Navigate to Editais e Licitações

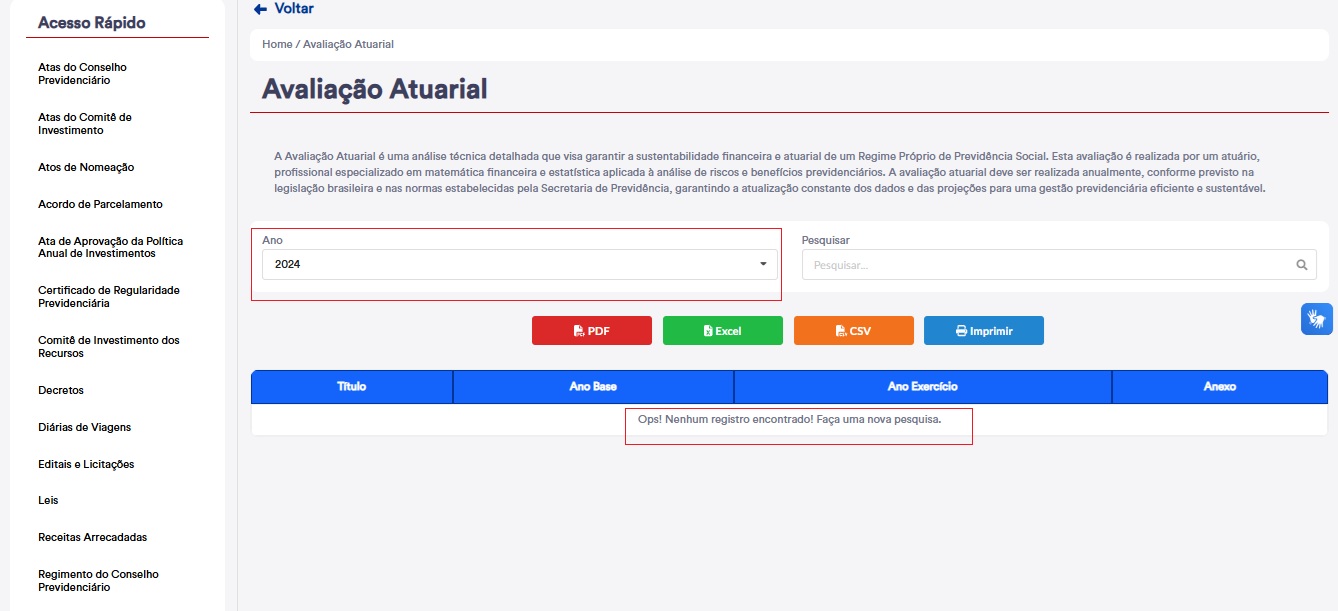(x=86, y=464)
